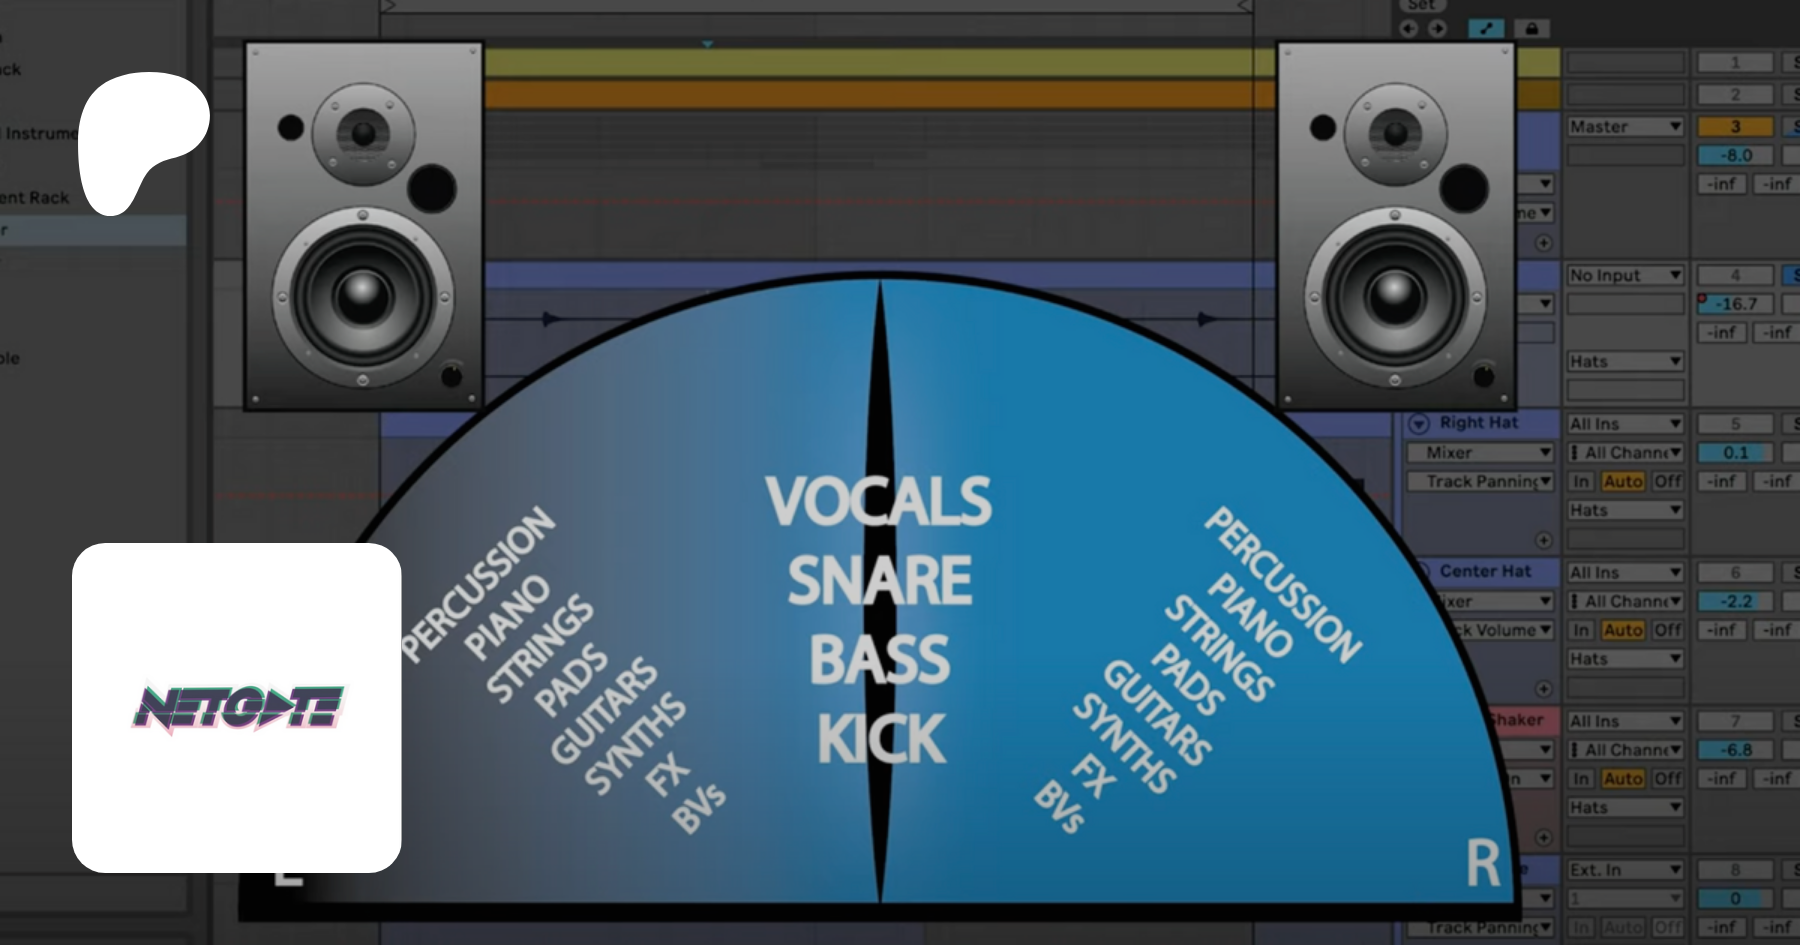Screen dimensions: 1800x945
Task: Open the Master output dropdown
Action: pyautogui.click(x=1625, y=127)
